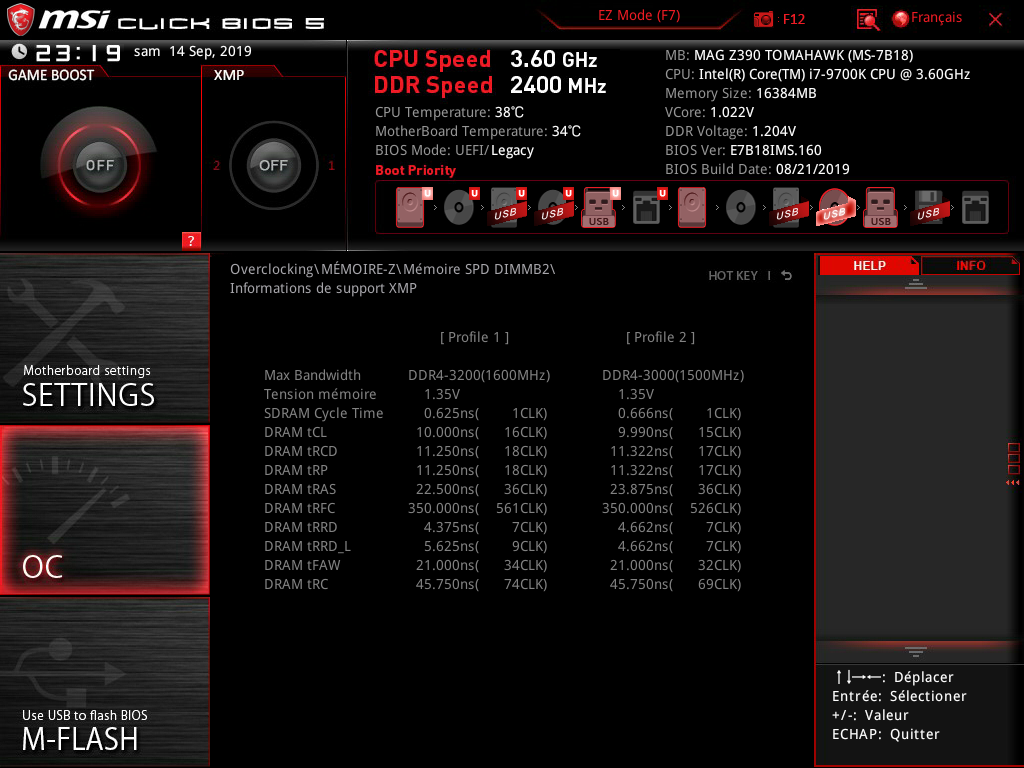Choose XMP profile number 2
Viewport: 1024px width, 768px height.
point(216,165)
